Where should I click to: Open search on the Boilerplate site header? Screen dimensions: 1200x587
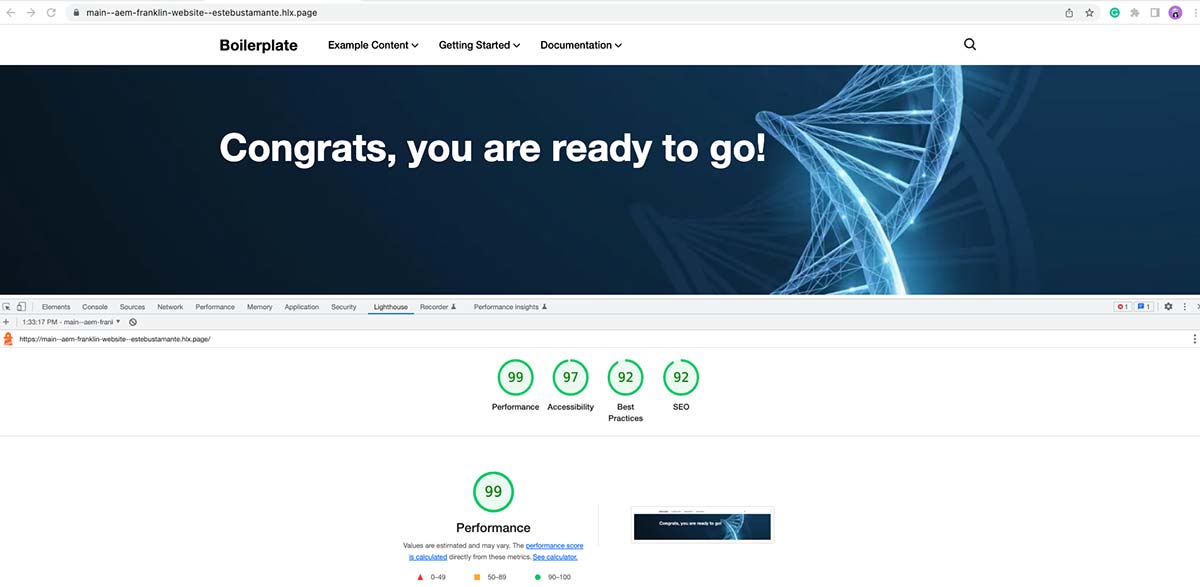(x=969, y=44)
